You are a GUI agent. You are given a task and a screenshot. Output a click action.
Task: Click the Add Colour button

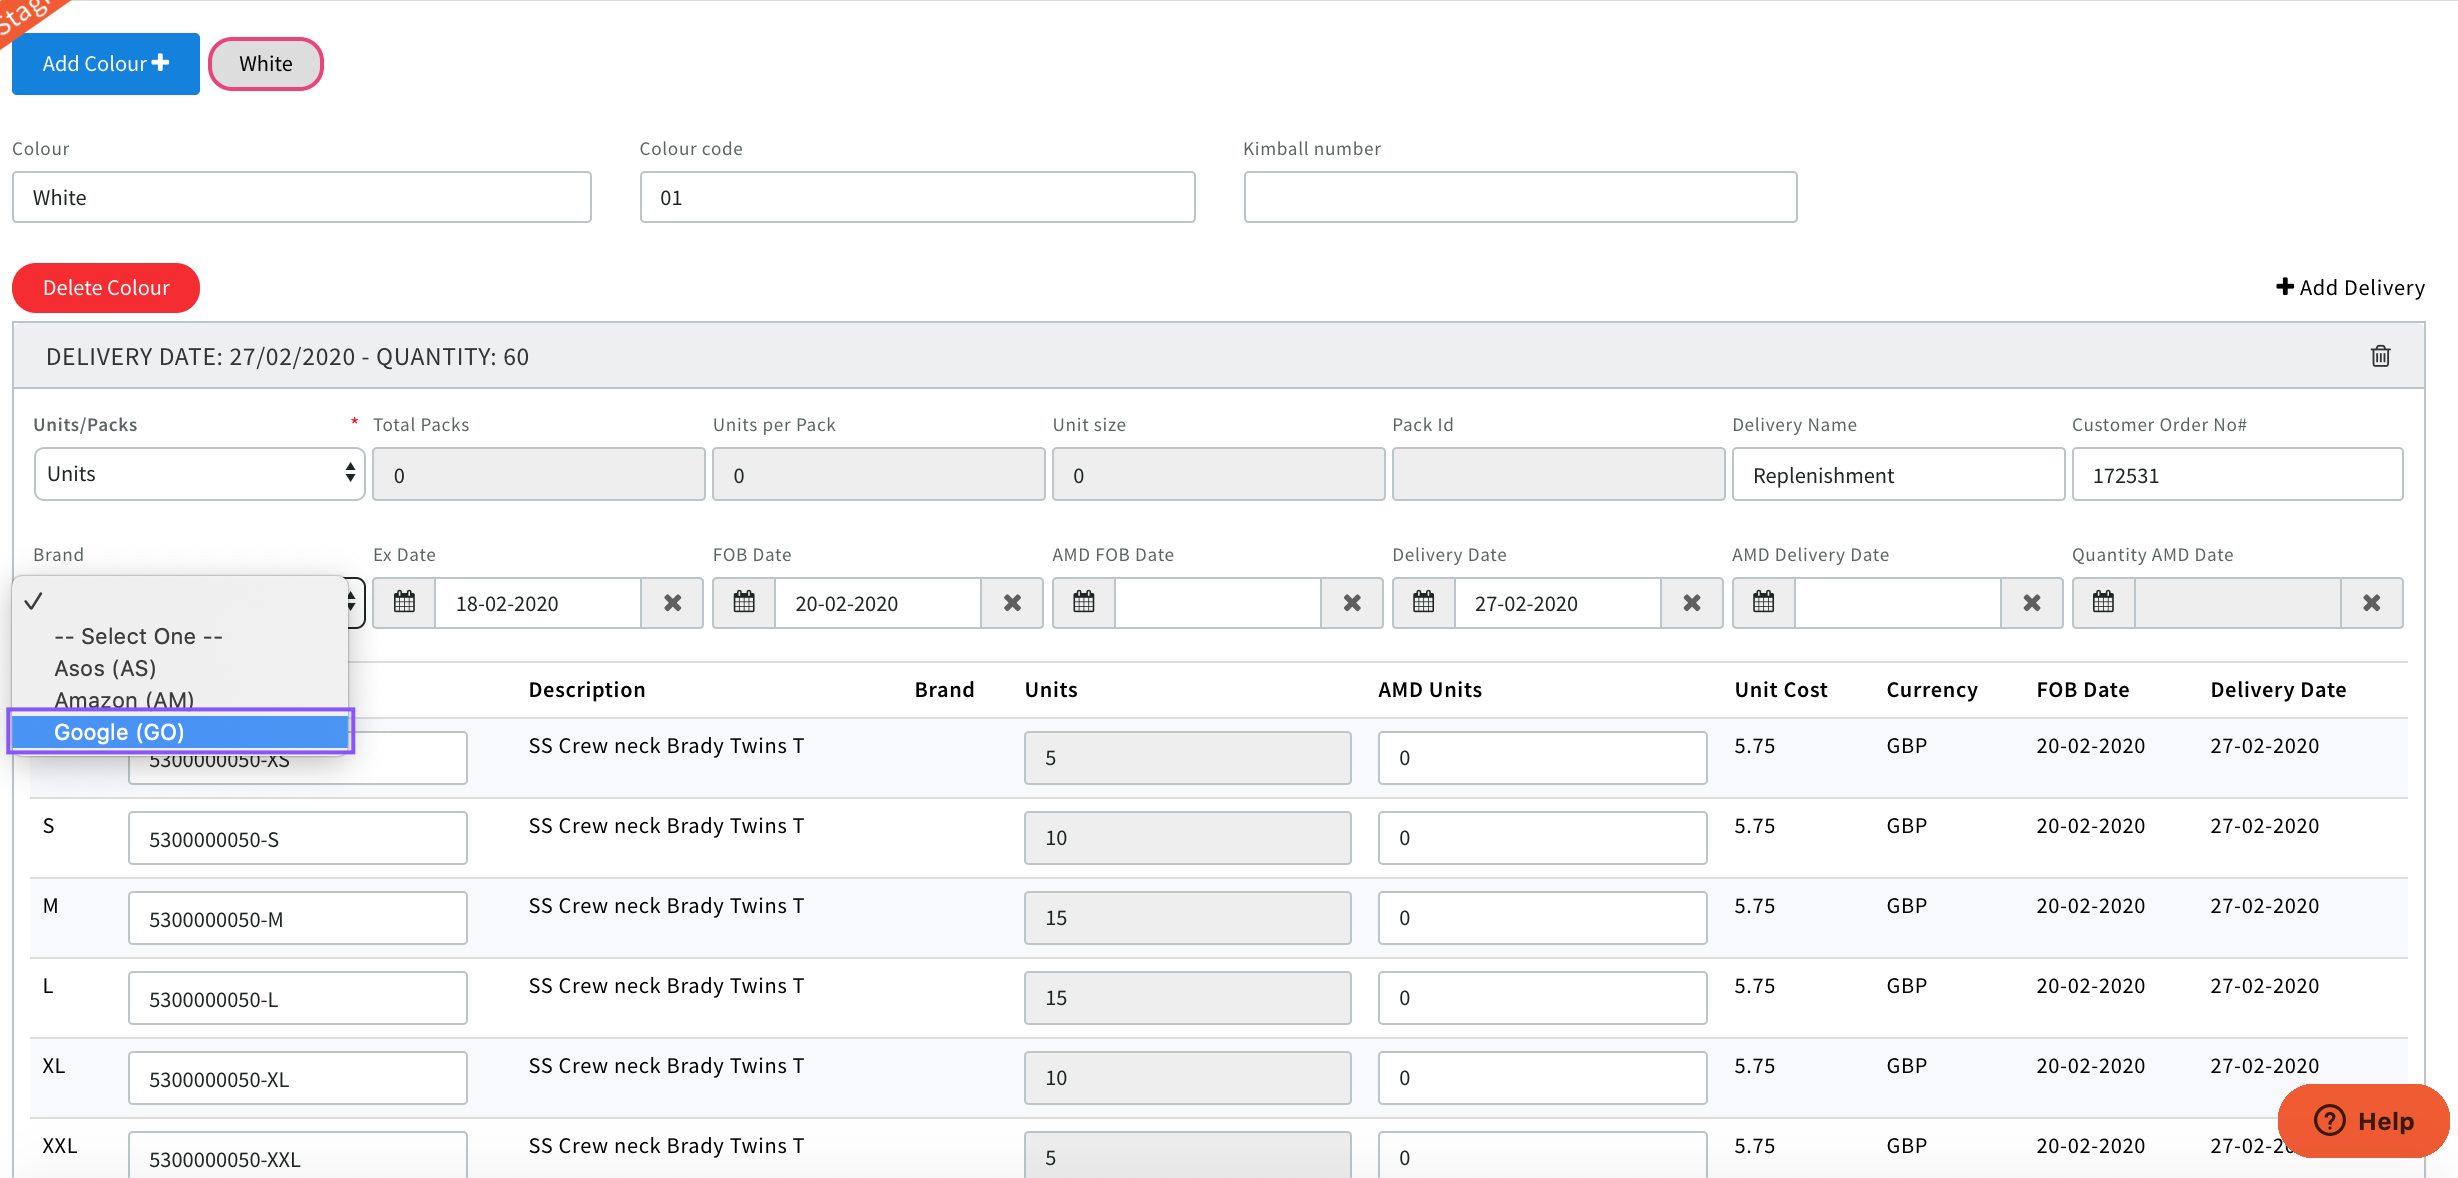click(x=106, y=64)
